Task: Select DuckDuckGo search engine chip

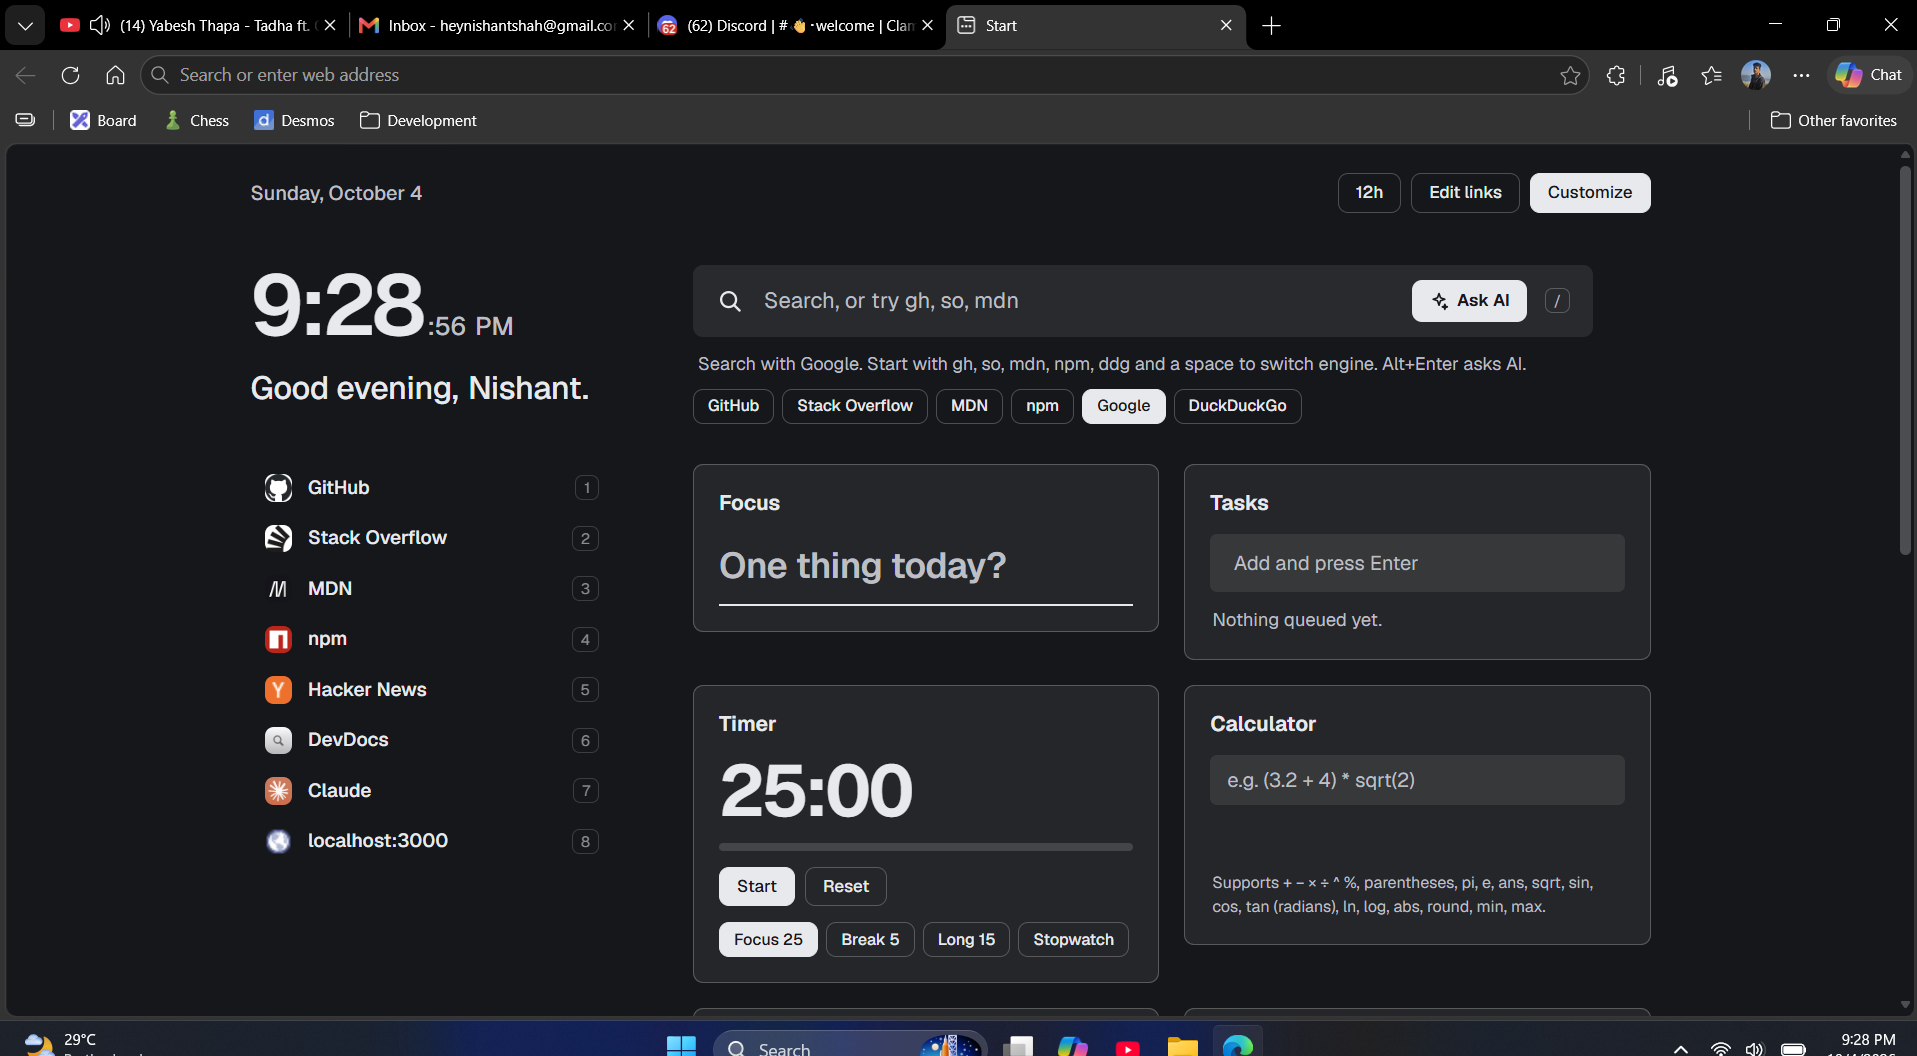Action: pyautogui.click(x=1237, y=406)
